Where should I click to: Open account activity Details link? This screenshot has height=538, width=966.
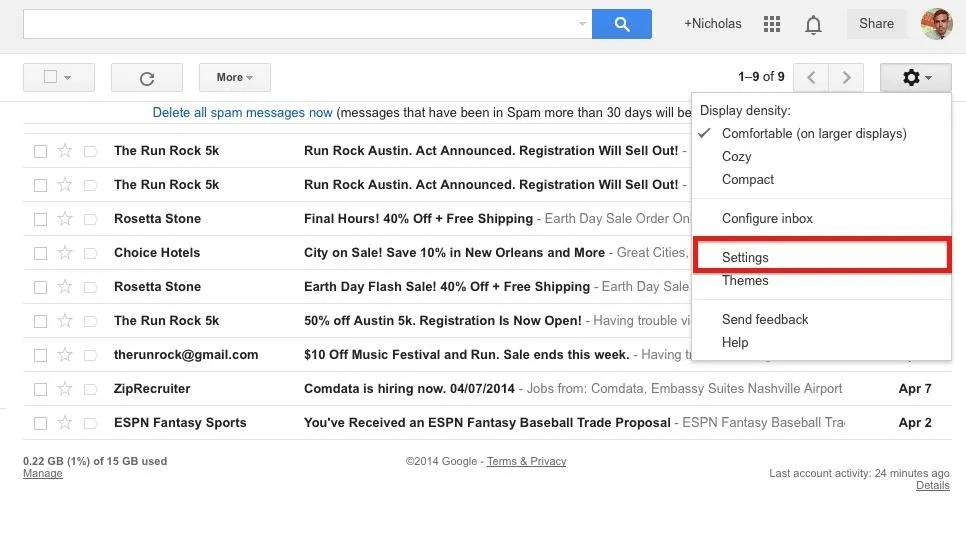(933, 486)
